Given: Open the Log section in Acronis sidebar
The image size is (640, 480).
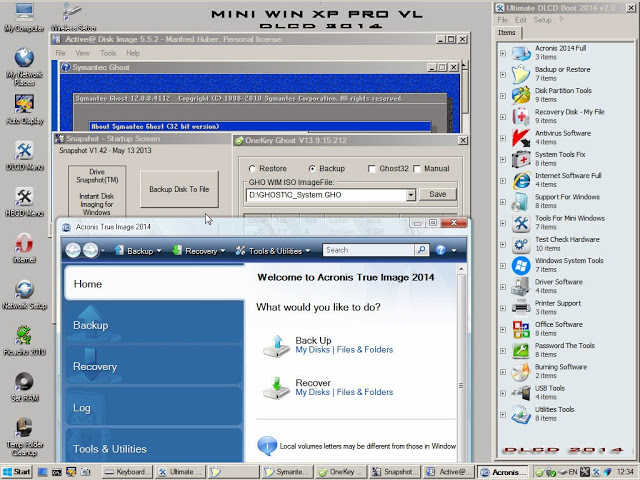Looking at the screenshot, I should (154, 408).
